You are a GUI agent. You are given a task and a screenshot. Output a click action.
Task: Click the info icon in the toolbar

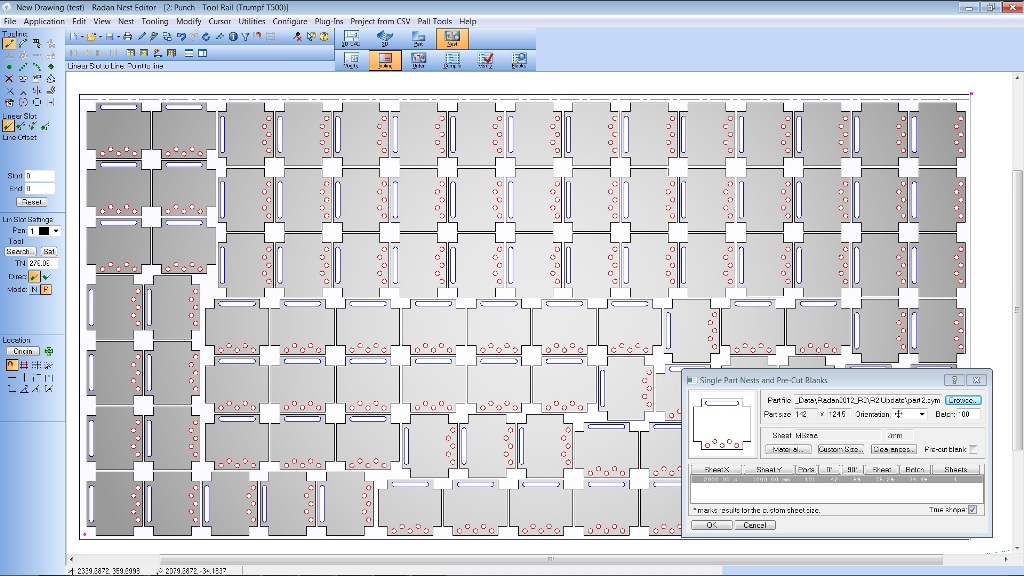tap(232, 37)
